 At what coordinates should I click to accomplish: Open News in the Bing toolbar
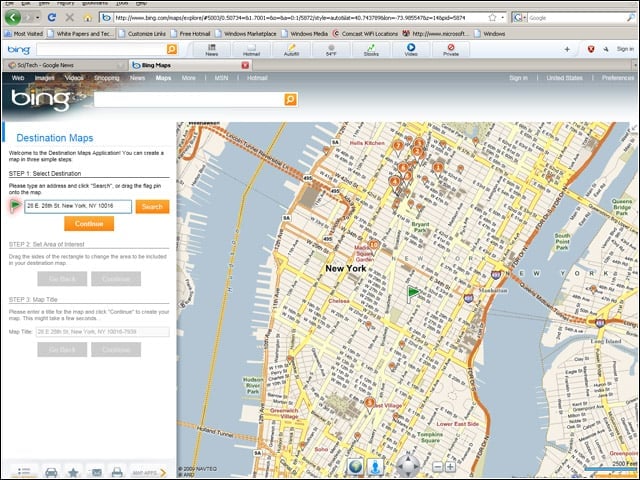click(211, 50)
